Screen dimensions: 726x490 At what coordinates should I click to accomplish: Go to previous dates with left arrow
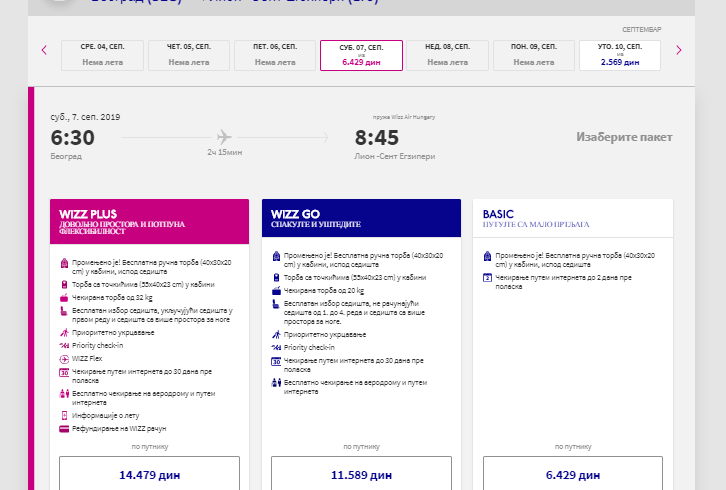[x=44, y=50]
